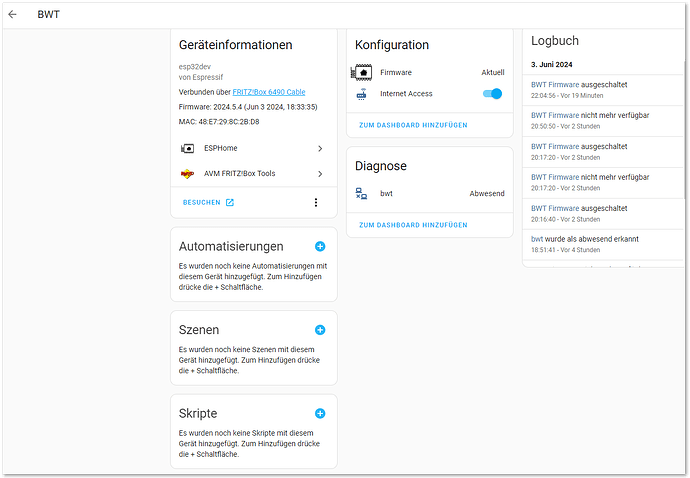Add Diagnose entities to dashboard
The height and width of the screenshot is (478, 690).
(x=412, y=225)
